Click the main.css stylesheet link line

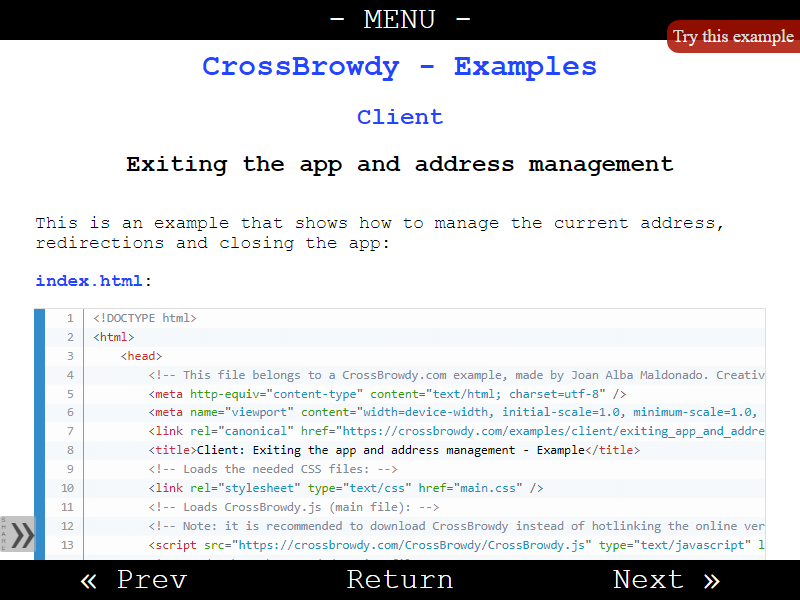point(346,488)
